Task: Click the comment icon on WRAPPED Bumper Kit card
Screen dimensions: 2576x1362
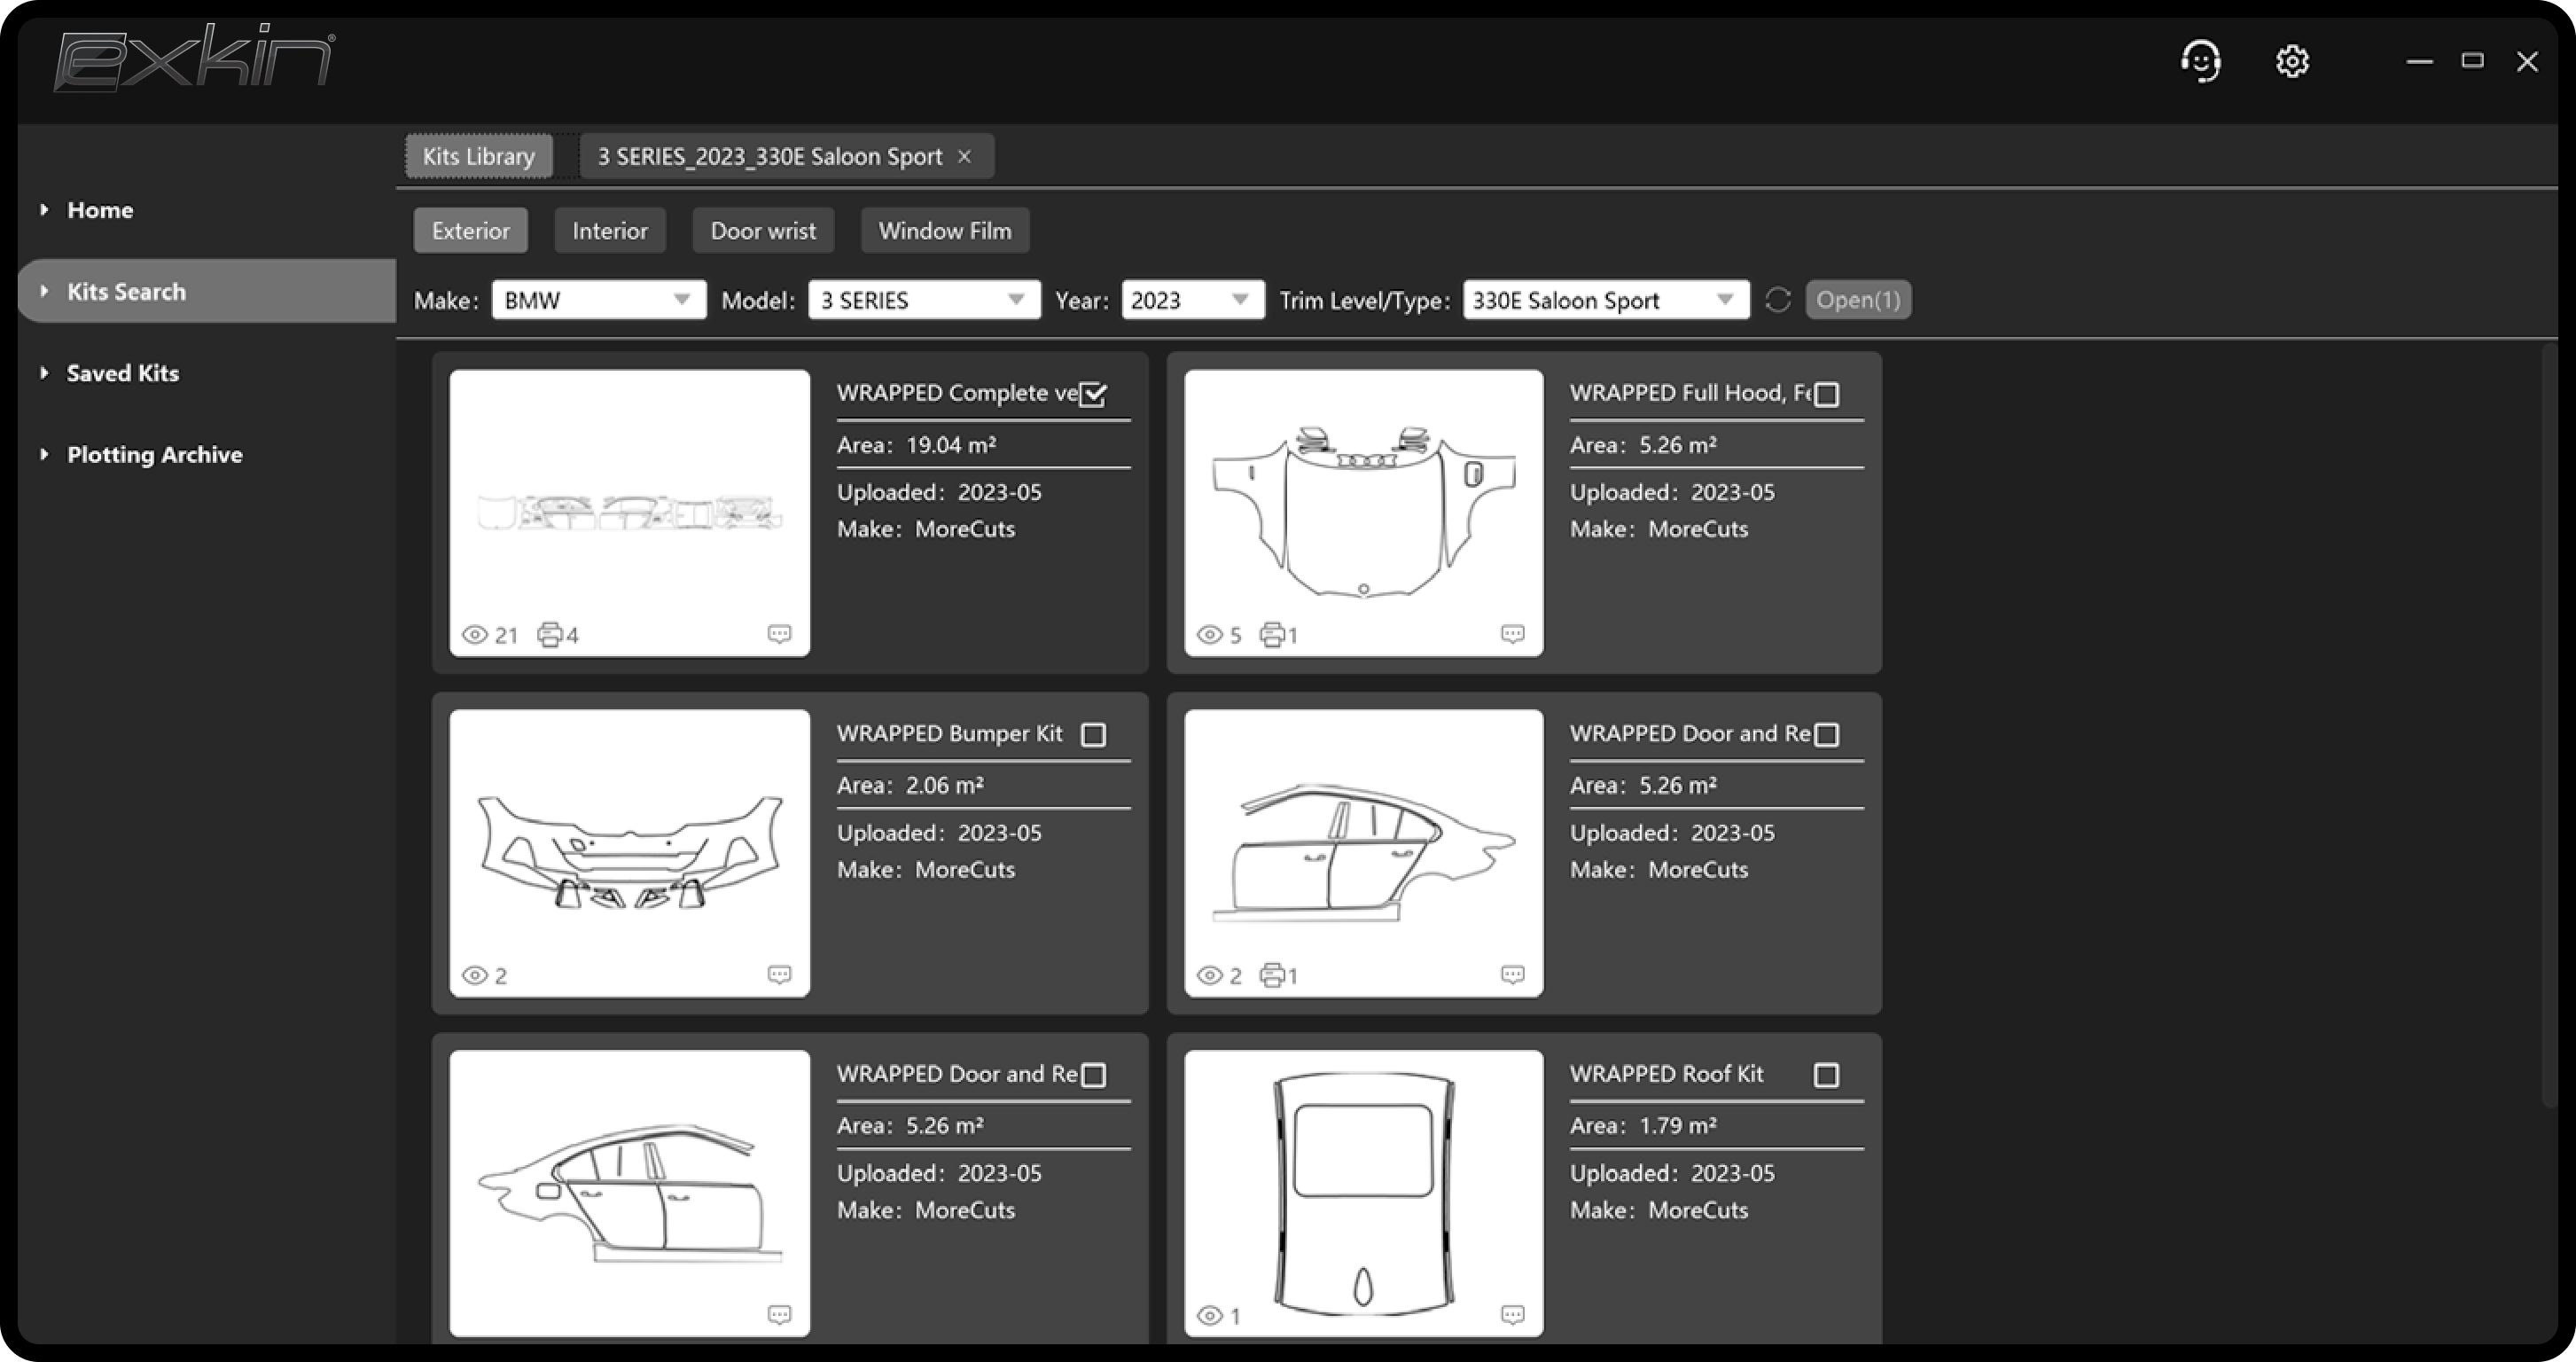Action: (779, 974)
